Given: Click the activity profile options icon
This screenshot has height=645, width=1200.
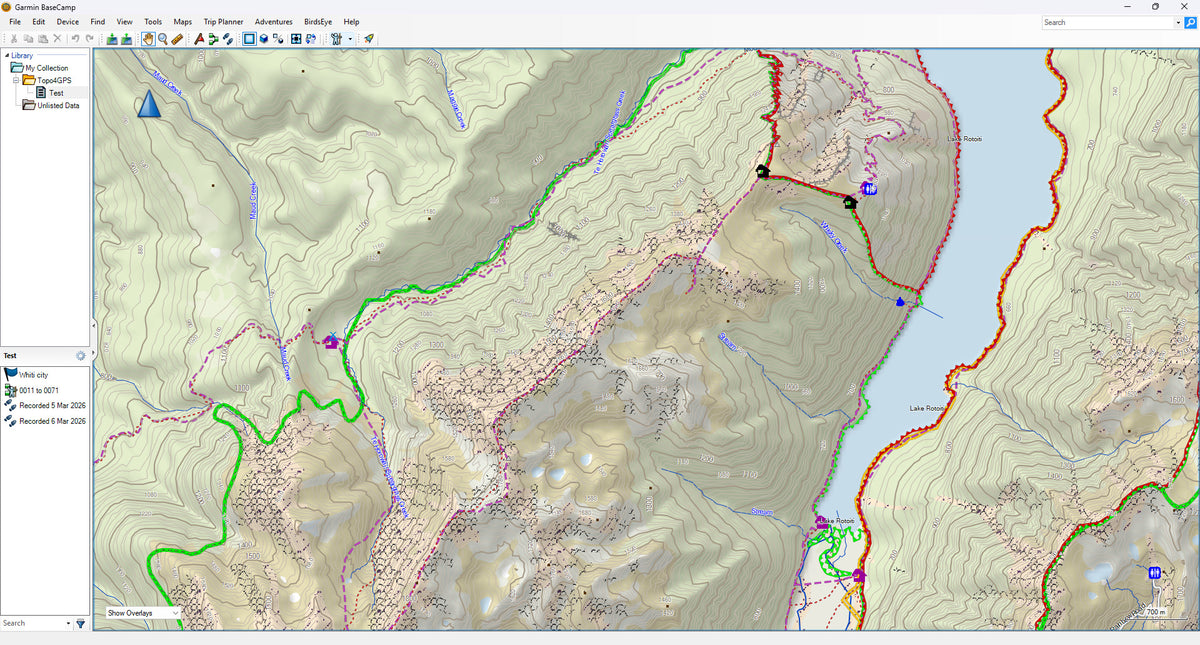Looking at the screenshot, I should pyautogui.click(x=336, y=39).
